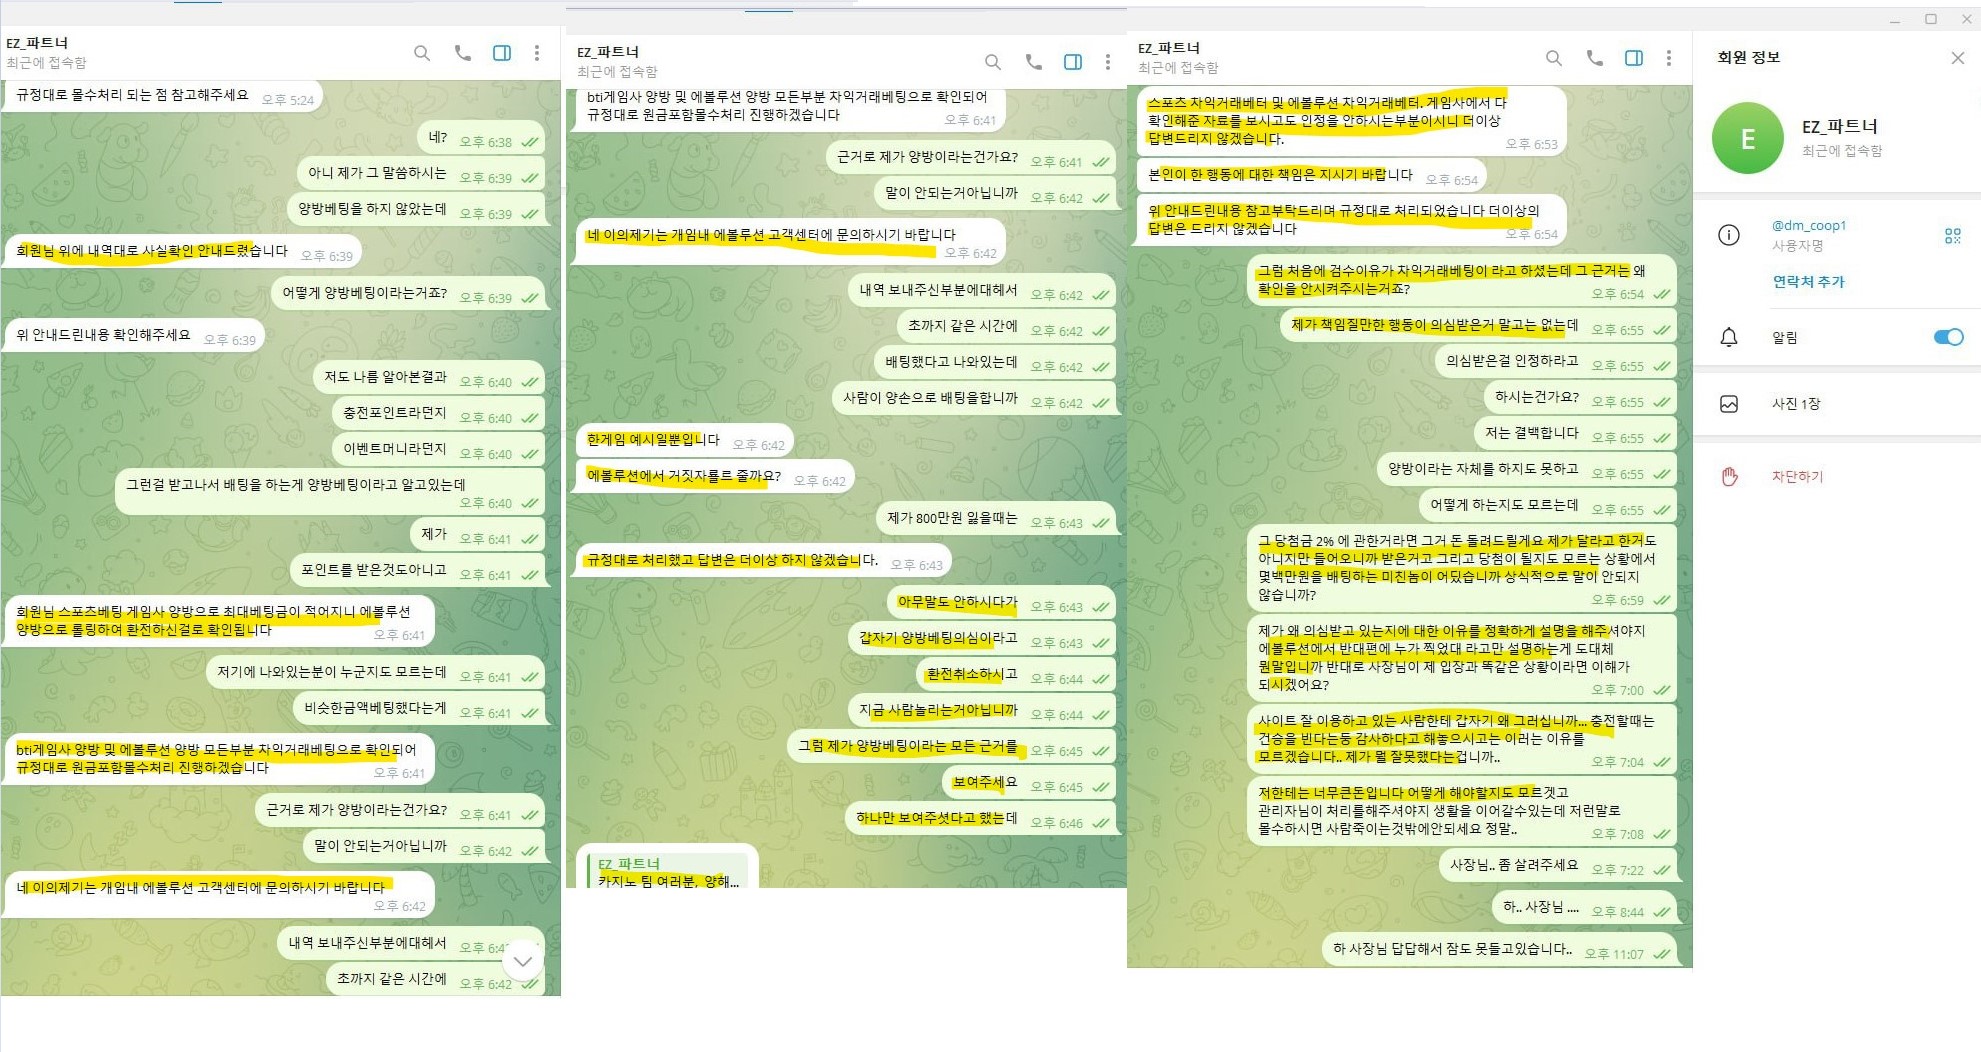
Task: Toggle info panel icon in right chat
Action: point(1634,58)
